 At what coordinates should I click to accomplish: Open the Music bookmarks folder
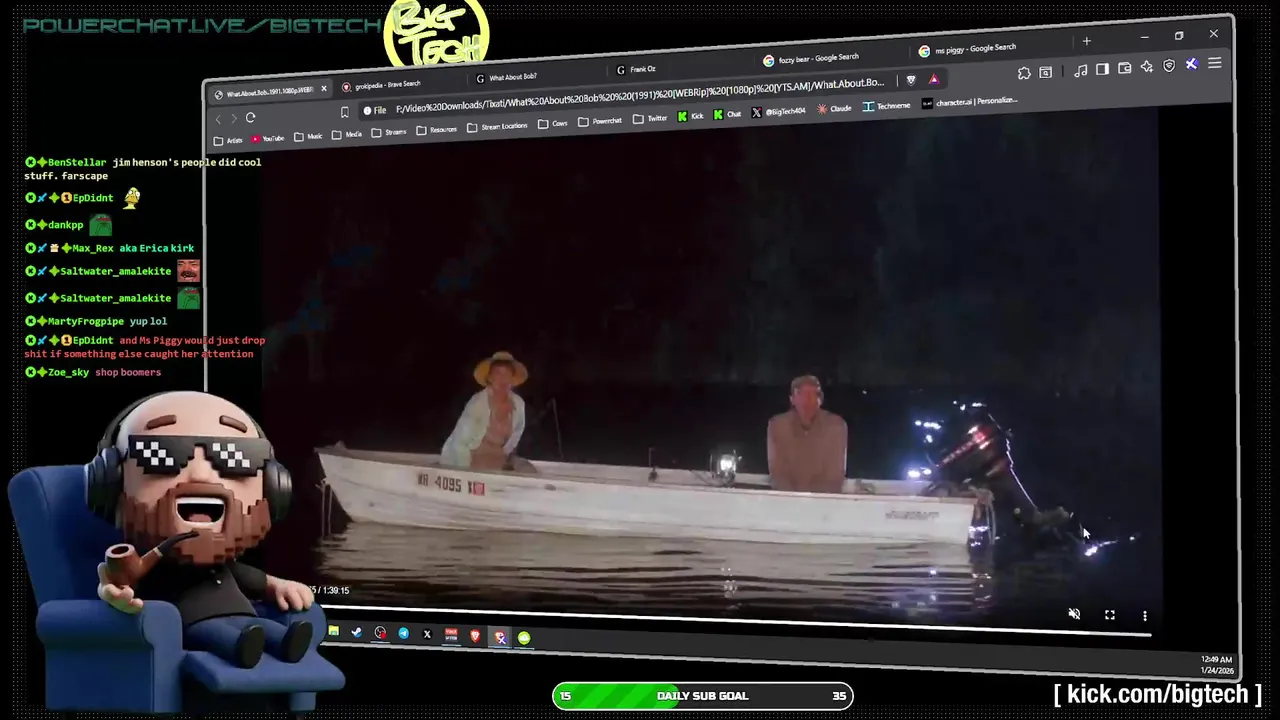[x=308, y=136]
